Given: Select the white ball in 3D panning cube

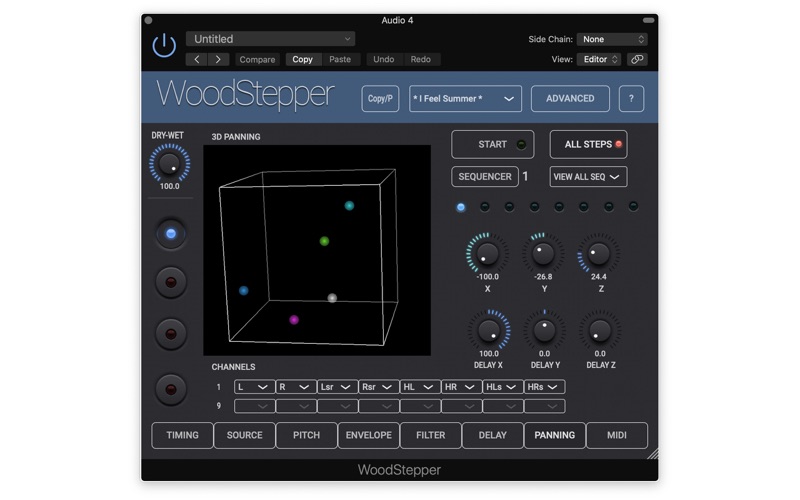Looking at the screenshot, I should (x=332, y=298).
